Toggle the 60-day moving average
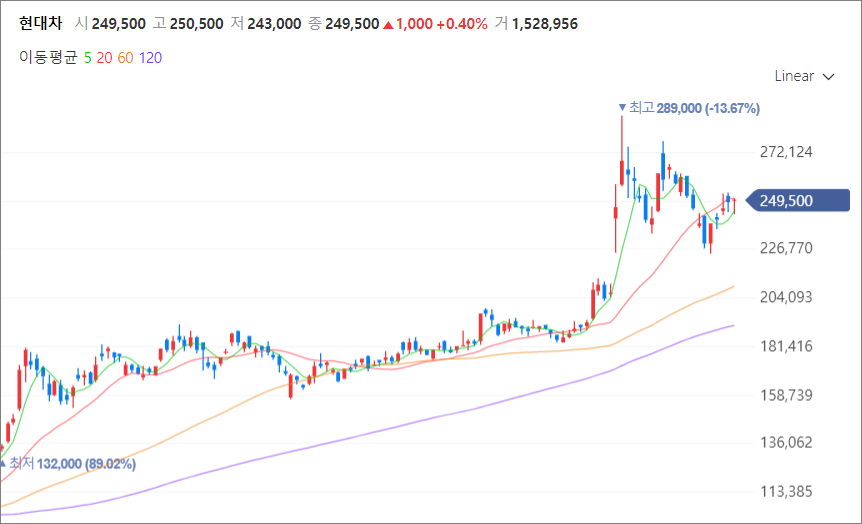The image size is (862, 524). (x=125, y=58)
